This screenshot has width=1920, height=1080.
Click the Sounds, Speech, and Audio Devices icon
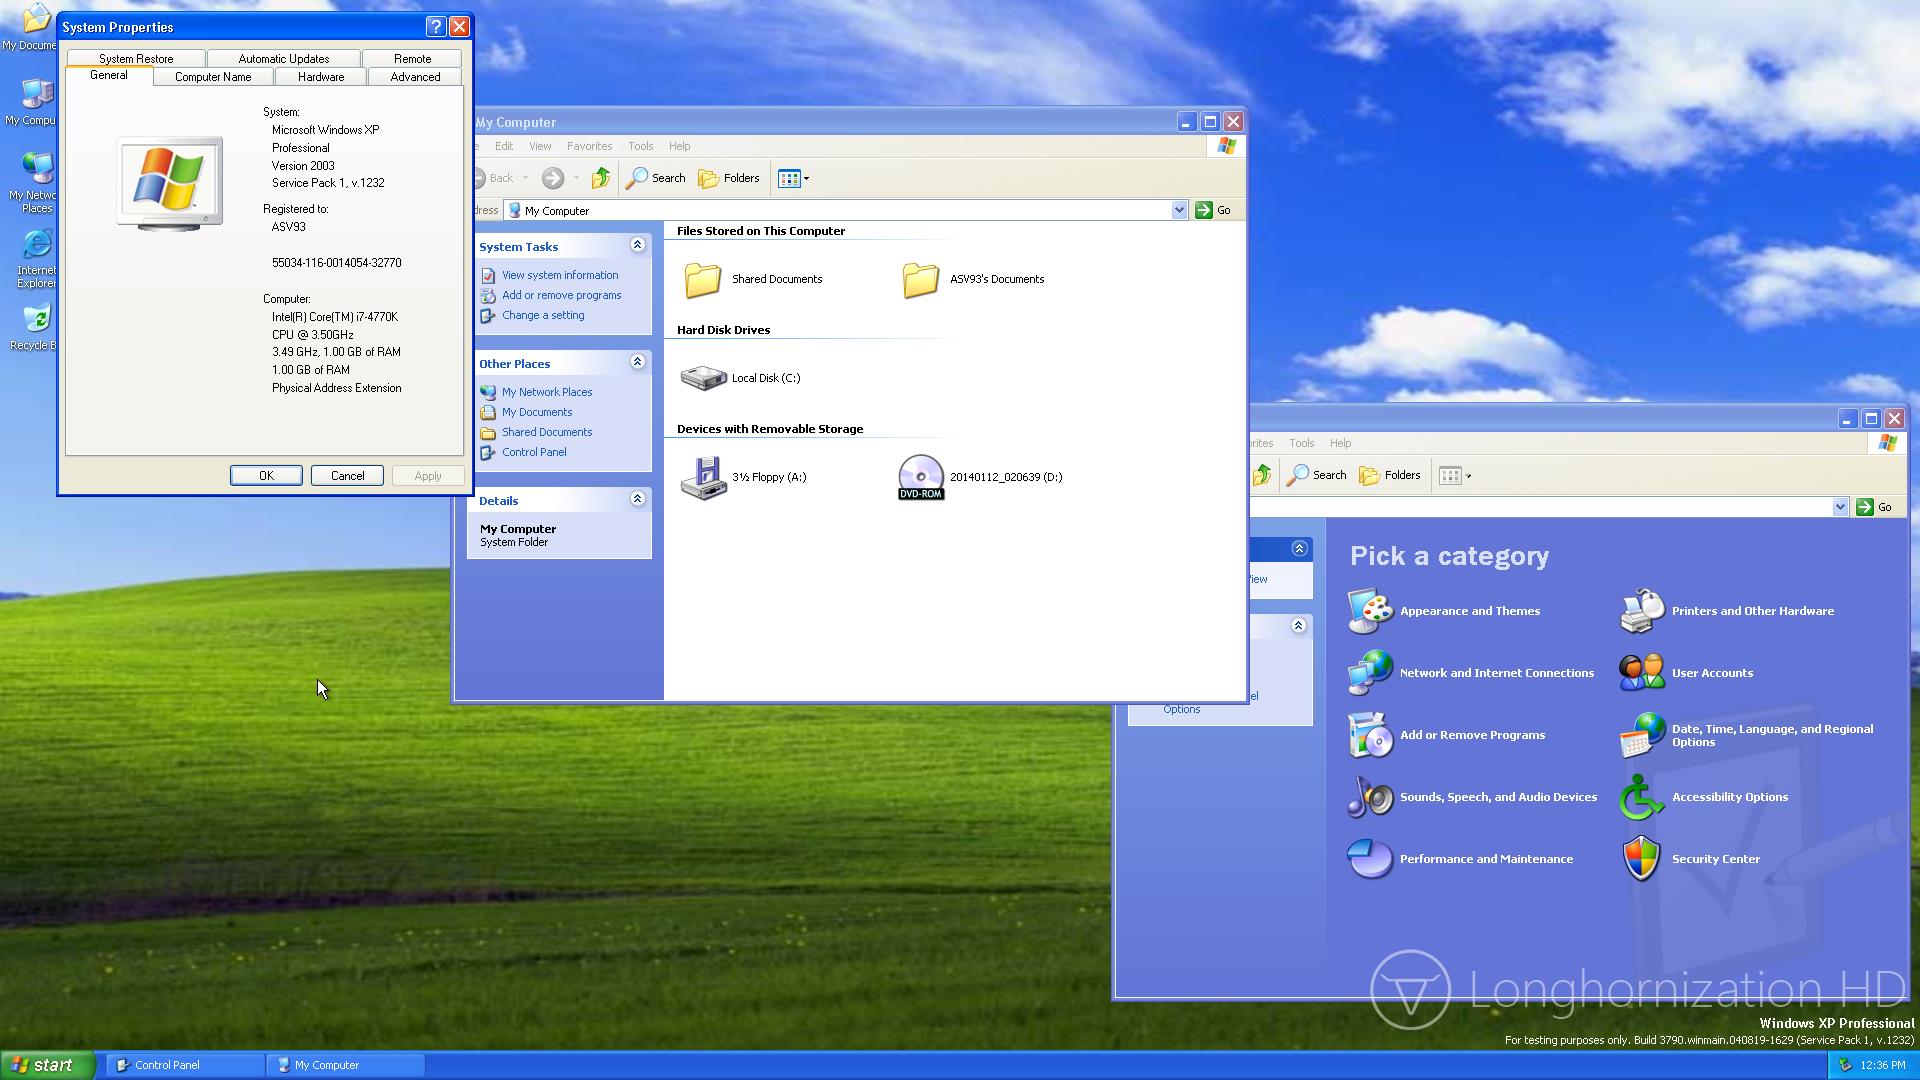tap(1370, 797)
